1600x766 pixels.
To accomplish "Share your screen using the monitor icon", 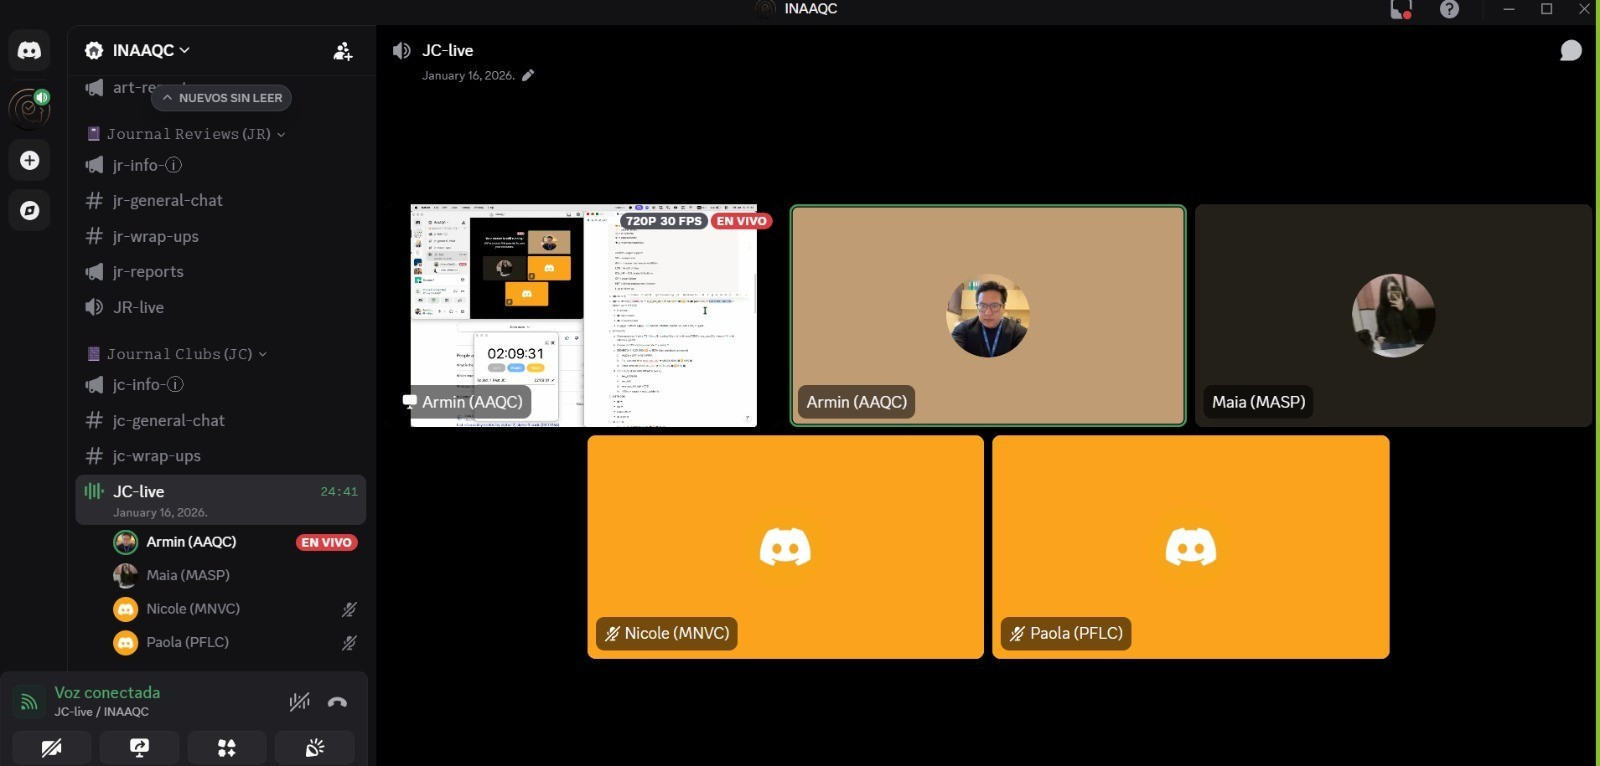I will click(139, 748).
